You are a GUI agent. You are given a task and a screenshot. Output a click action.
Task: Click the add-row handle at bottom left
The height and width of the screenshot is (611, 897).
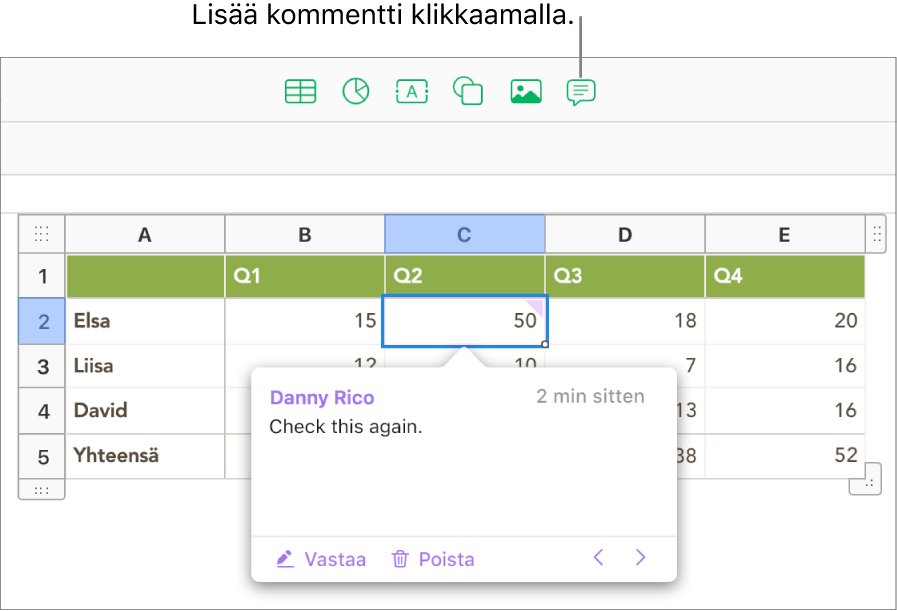pyautogui.click(x=42, y=490)
